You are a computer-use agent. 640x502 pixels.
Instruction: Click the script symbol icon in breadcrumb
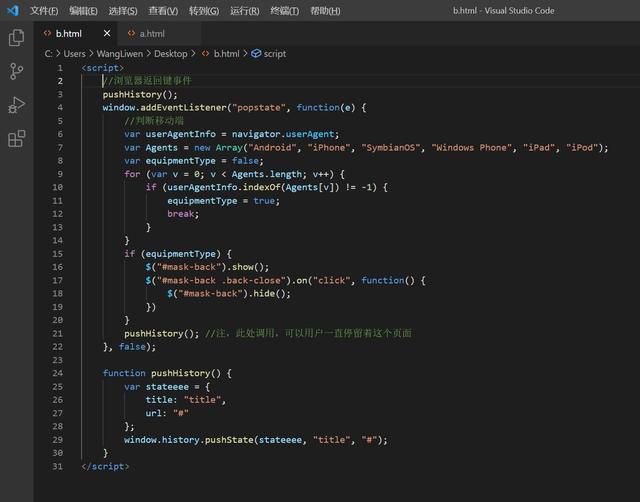point(256,53)
